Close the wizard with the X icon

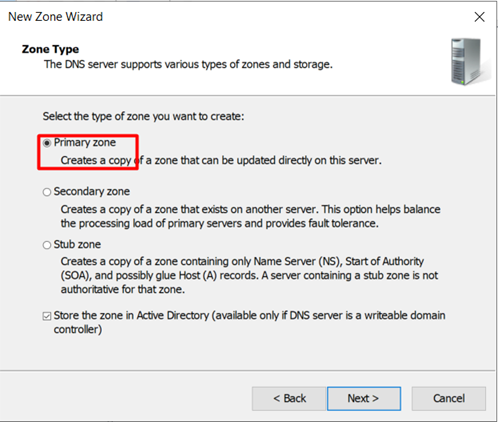(x=479, y=17)
